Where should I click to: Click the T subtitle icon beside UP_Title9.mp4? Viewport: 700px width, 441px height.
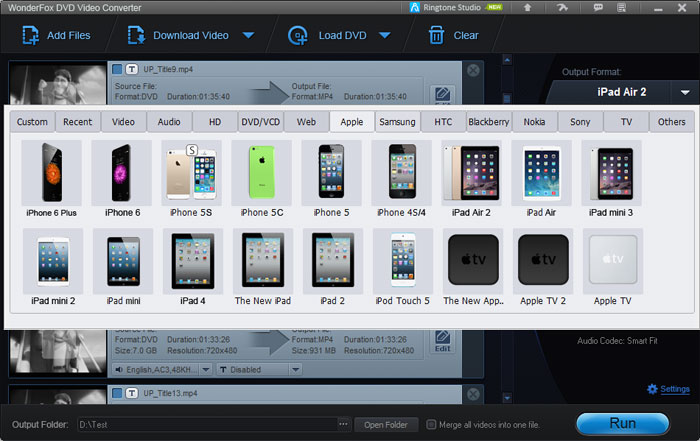pos(132,69)
